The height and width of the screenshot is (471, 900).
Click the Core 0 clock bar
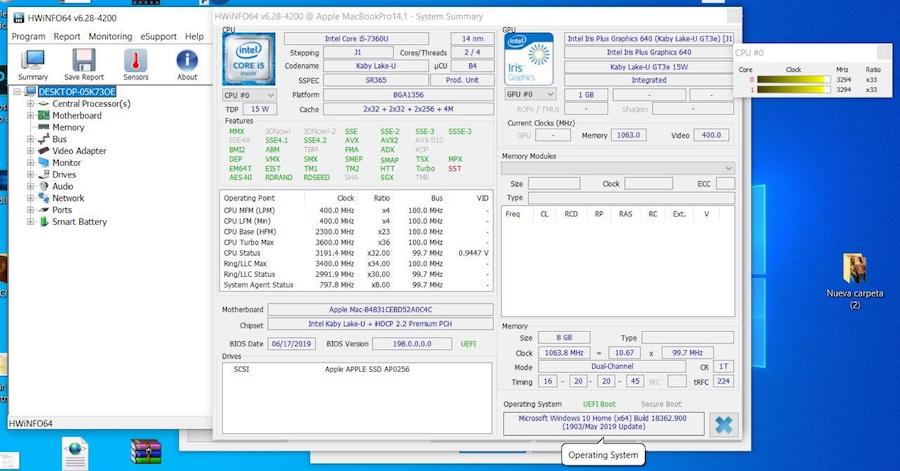pyautogui.click(x=794, y=79)
